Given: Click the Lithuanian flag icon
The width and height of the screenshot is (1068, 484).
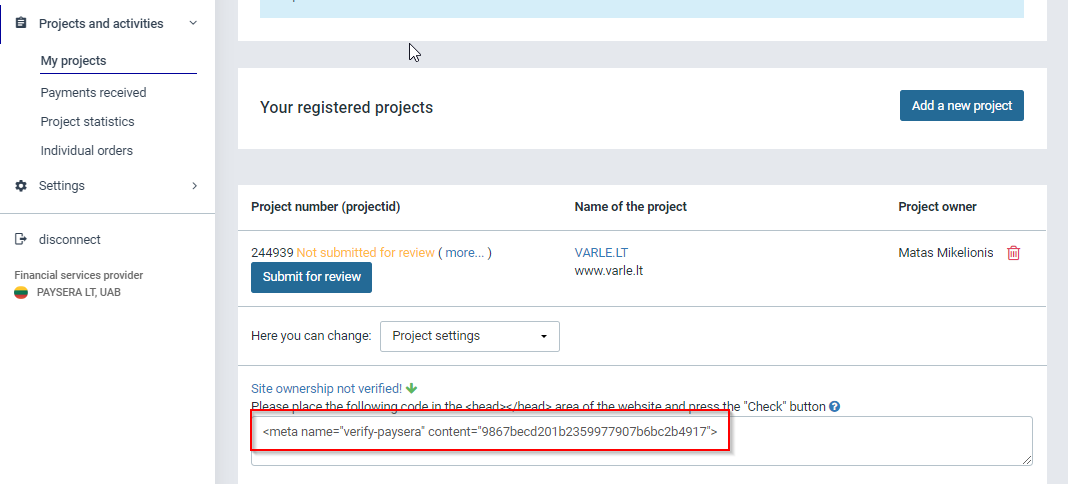Looking at the screenshot, I should [x=21, y=293].
